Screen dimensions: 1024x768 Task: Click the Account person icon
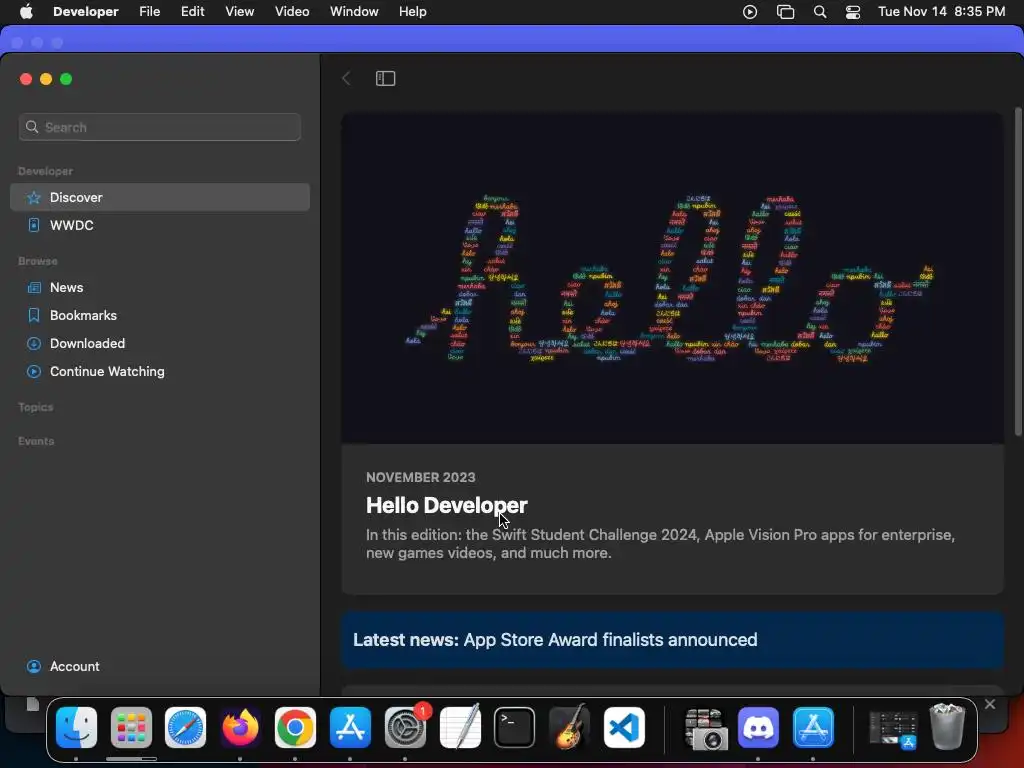[34, 666]
